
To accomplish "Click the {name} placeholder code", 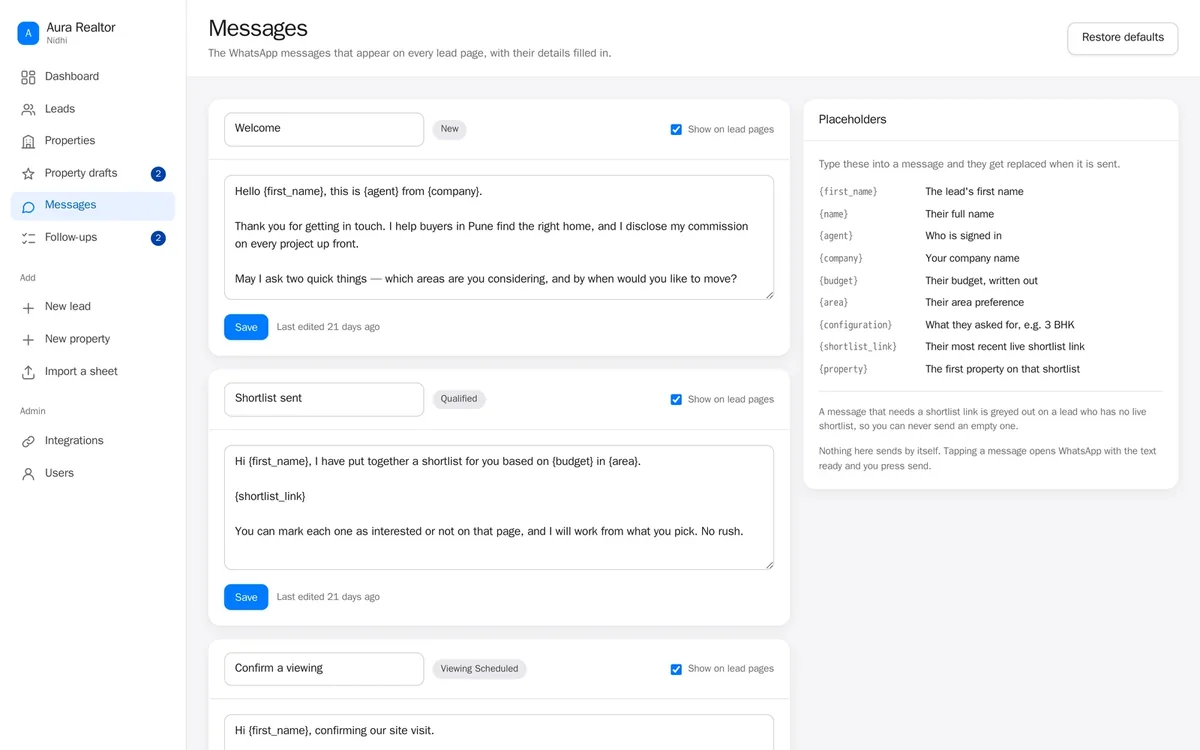I will (x=833, y=214).
